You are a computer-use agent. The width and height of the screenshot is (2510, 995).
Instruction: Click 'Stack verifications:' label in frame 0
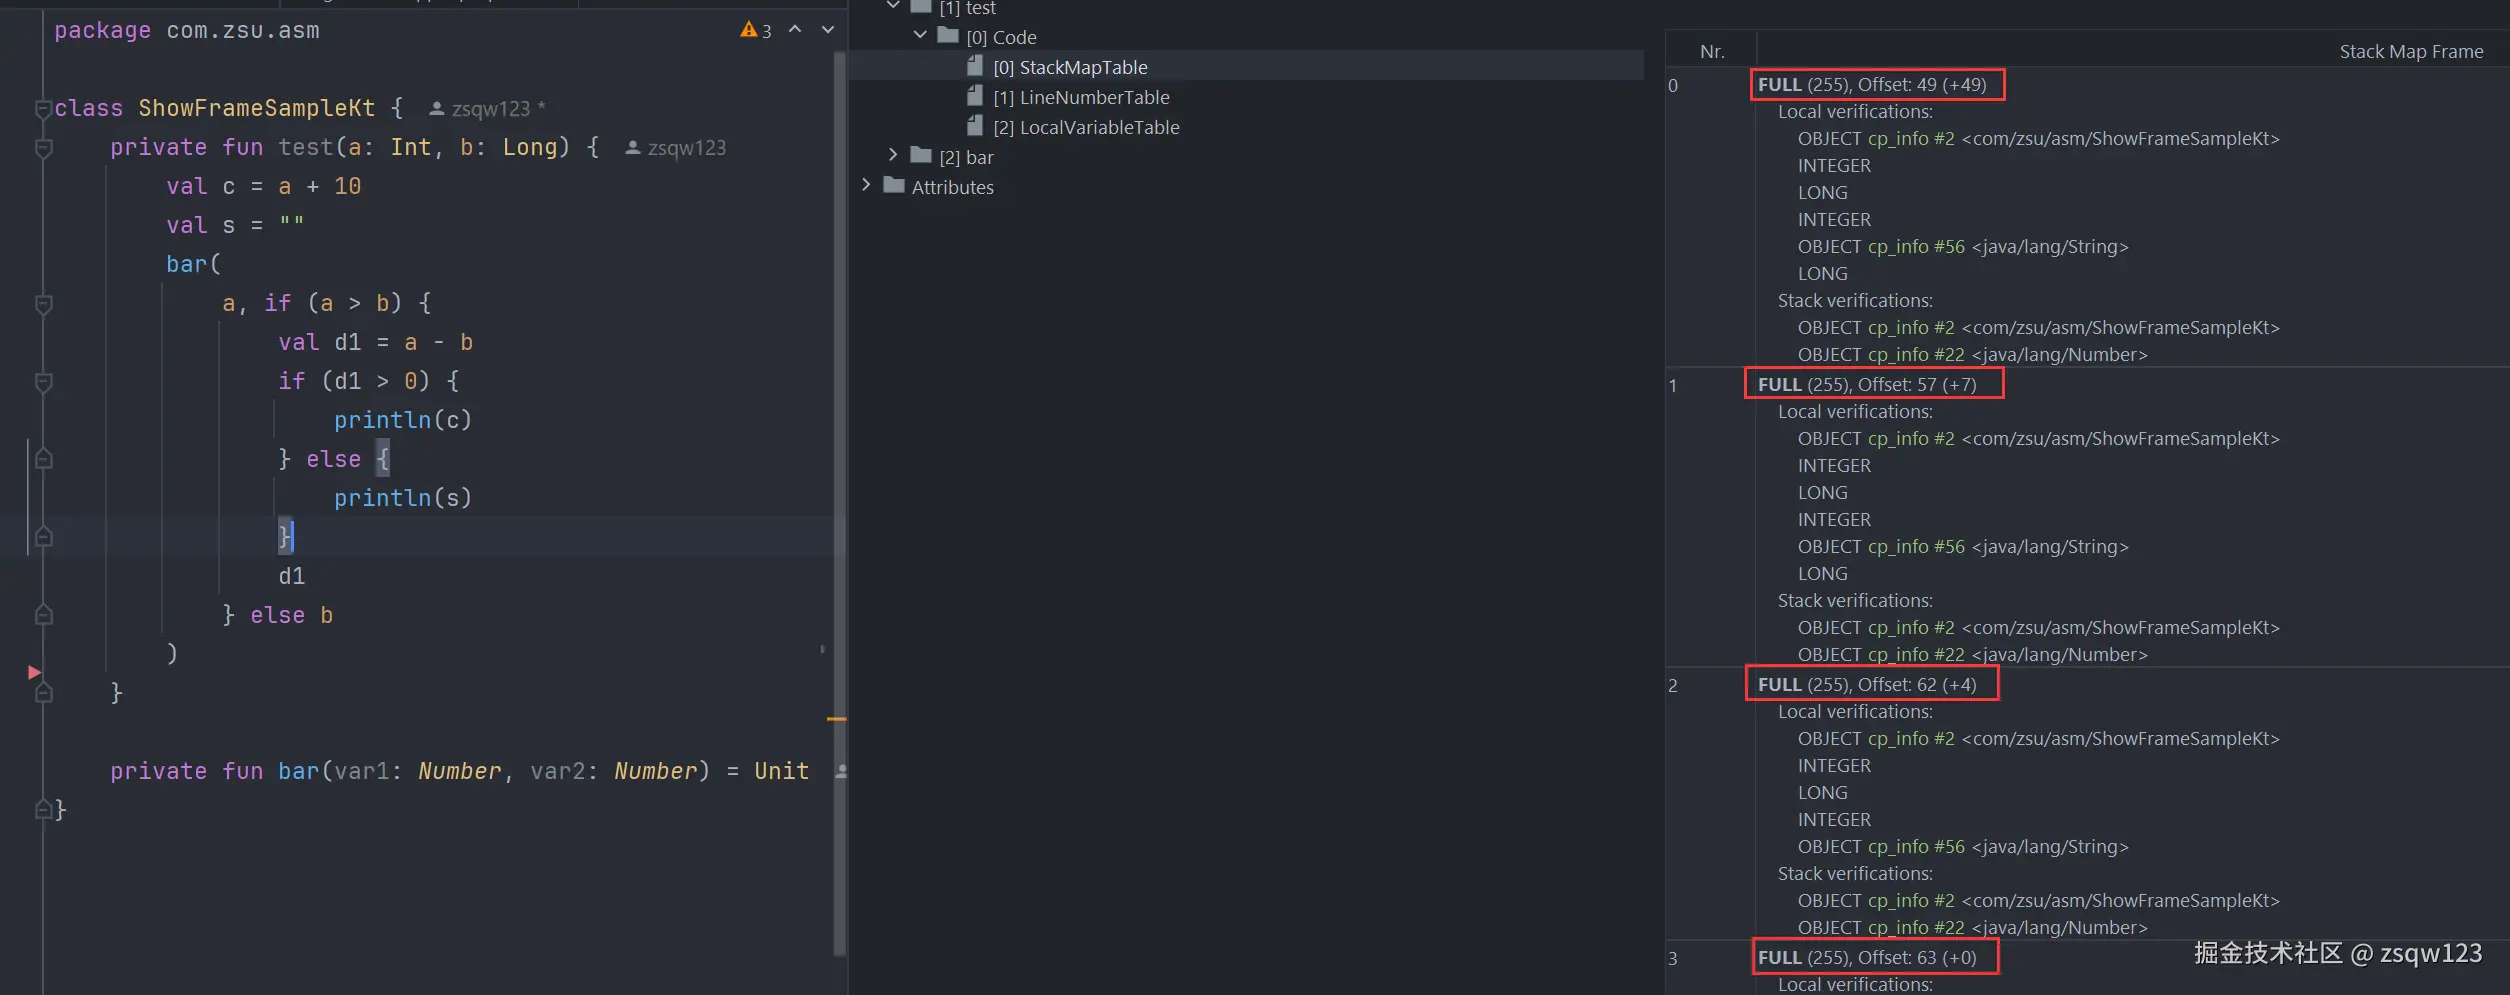click(x=1855, y=301)
